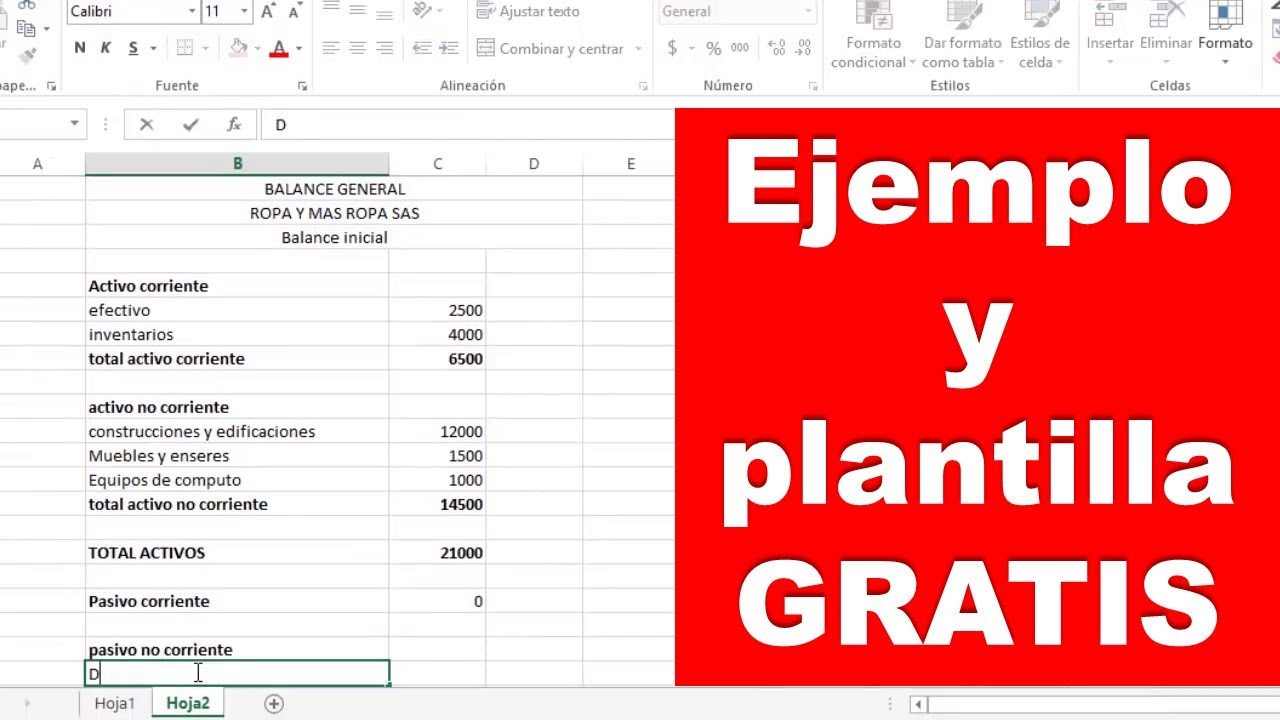The image size is (1280, 720).
Task: Toggle italic formatting (K)
Action: [x=106, y=48]
